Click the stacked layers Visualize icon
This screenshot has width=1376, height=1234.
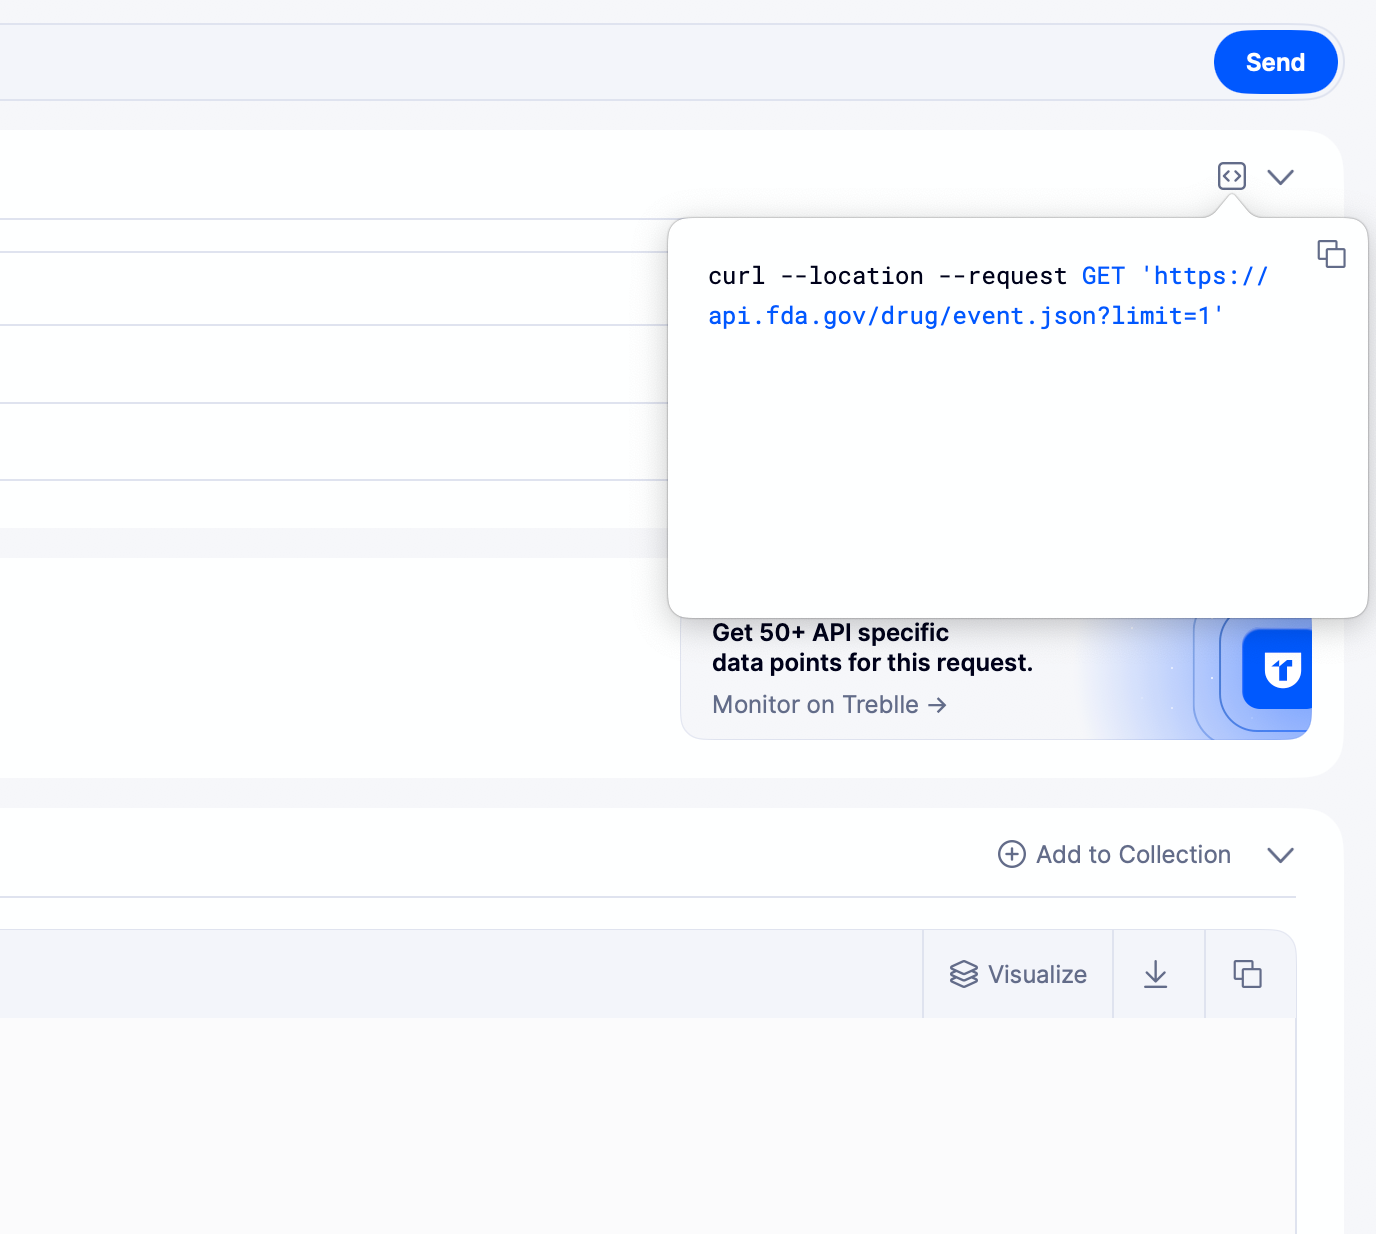[x=963, y=974]
